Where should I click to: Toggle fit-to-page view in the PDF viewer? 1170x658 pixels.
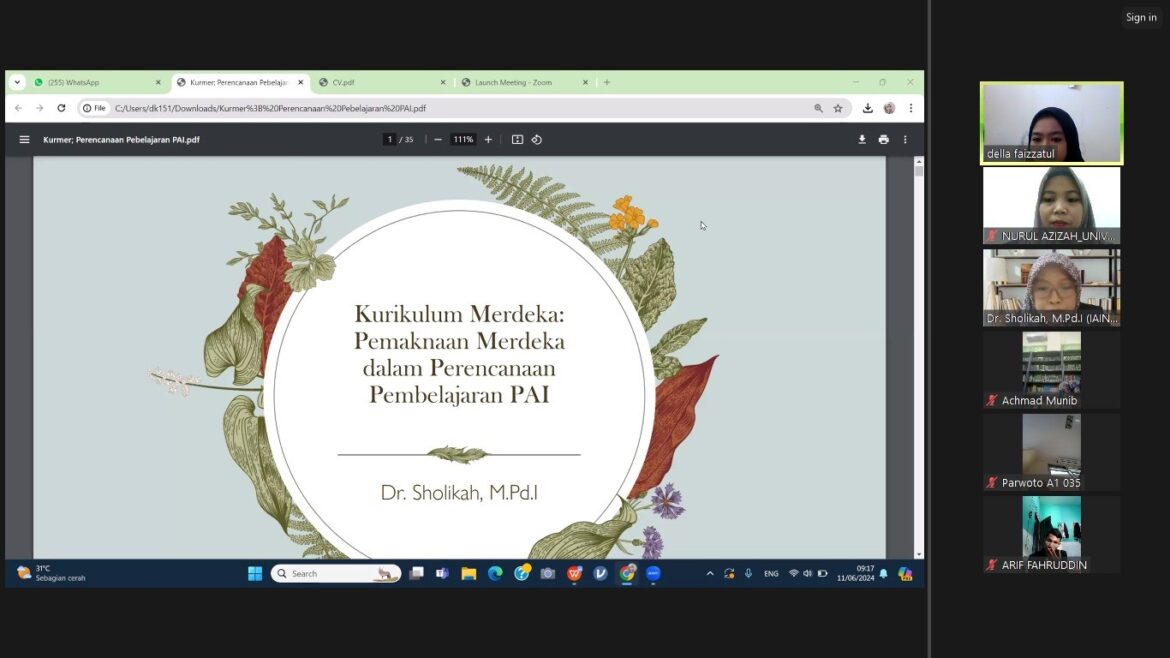(x=516, y=139)
